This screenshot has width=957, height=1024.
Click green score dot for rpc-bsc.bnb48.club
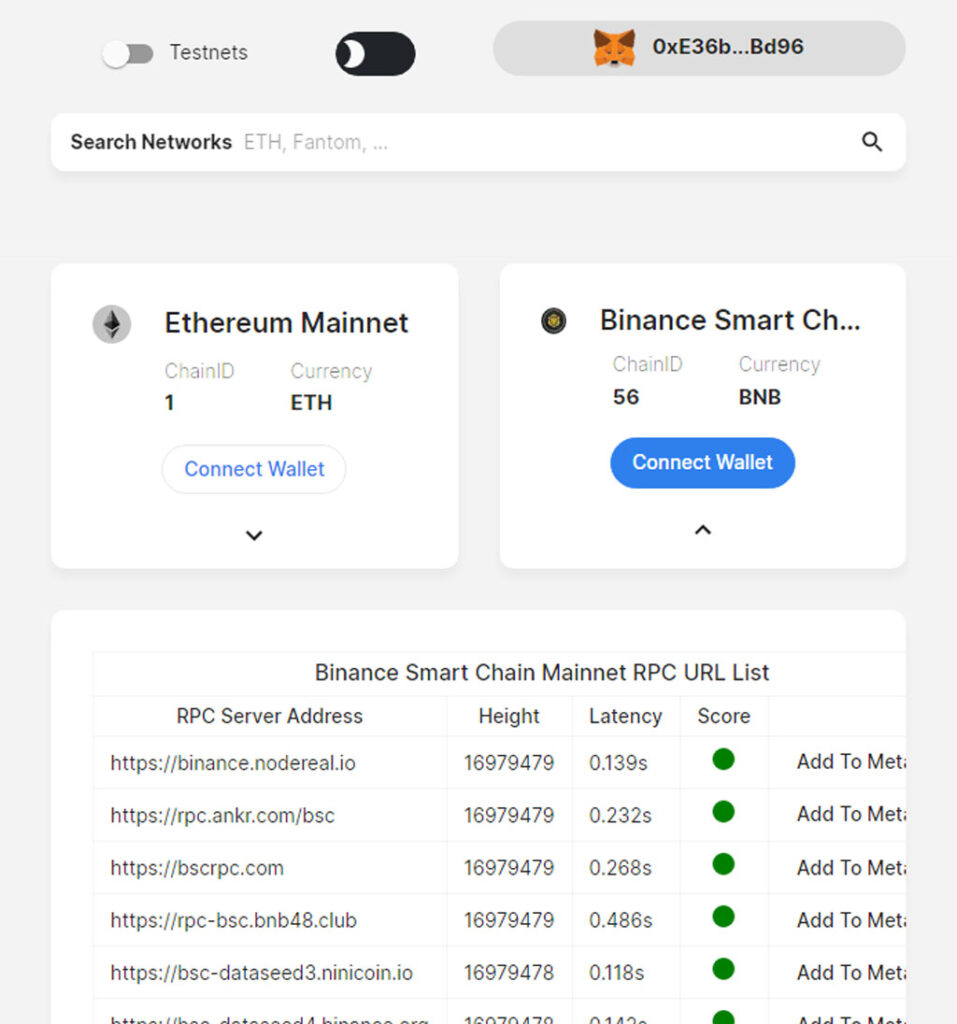coord(723,916)
